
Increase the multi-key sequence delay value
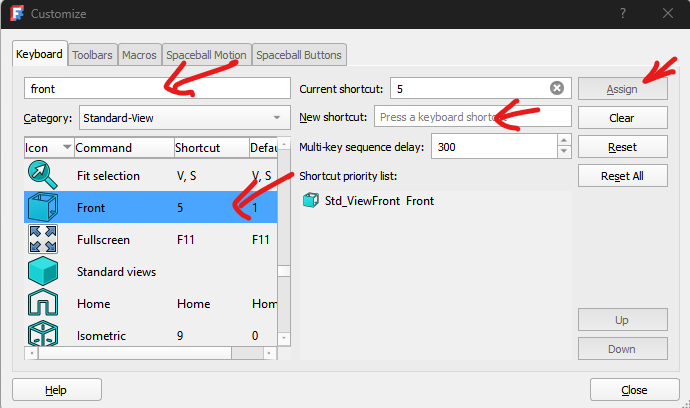[x=564, y=142]
